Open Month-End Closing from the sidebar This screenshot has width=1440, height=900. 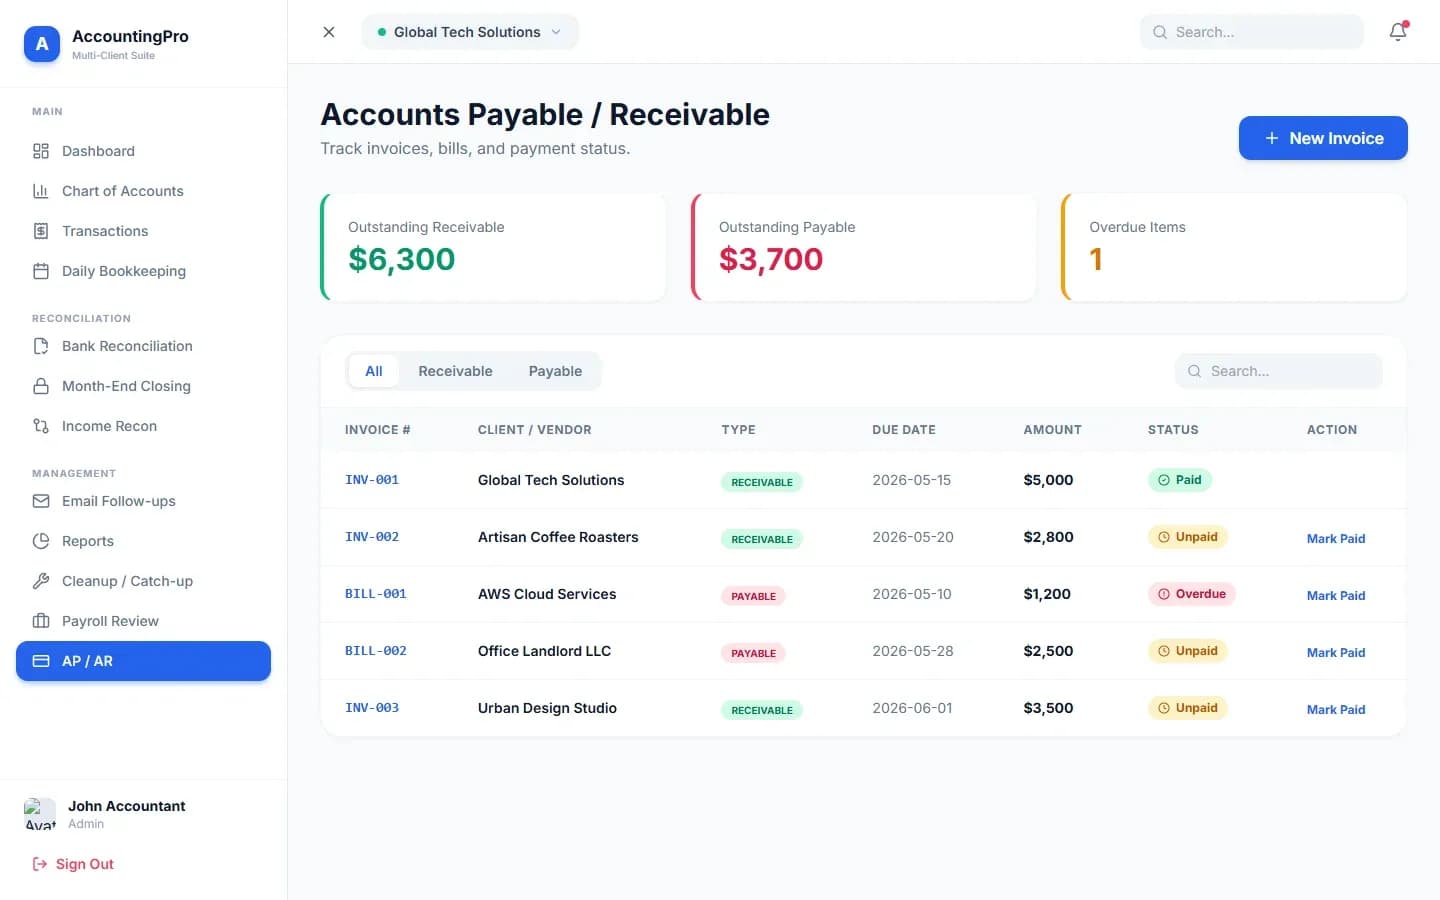143,386
